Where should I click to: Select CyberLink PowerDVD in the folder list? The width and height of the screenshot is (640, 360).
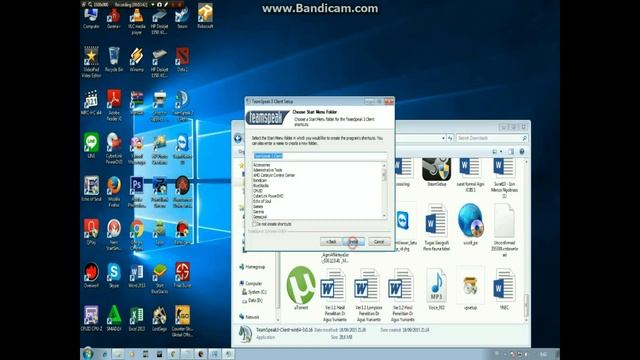[268, 196]
